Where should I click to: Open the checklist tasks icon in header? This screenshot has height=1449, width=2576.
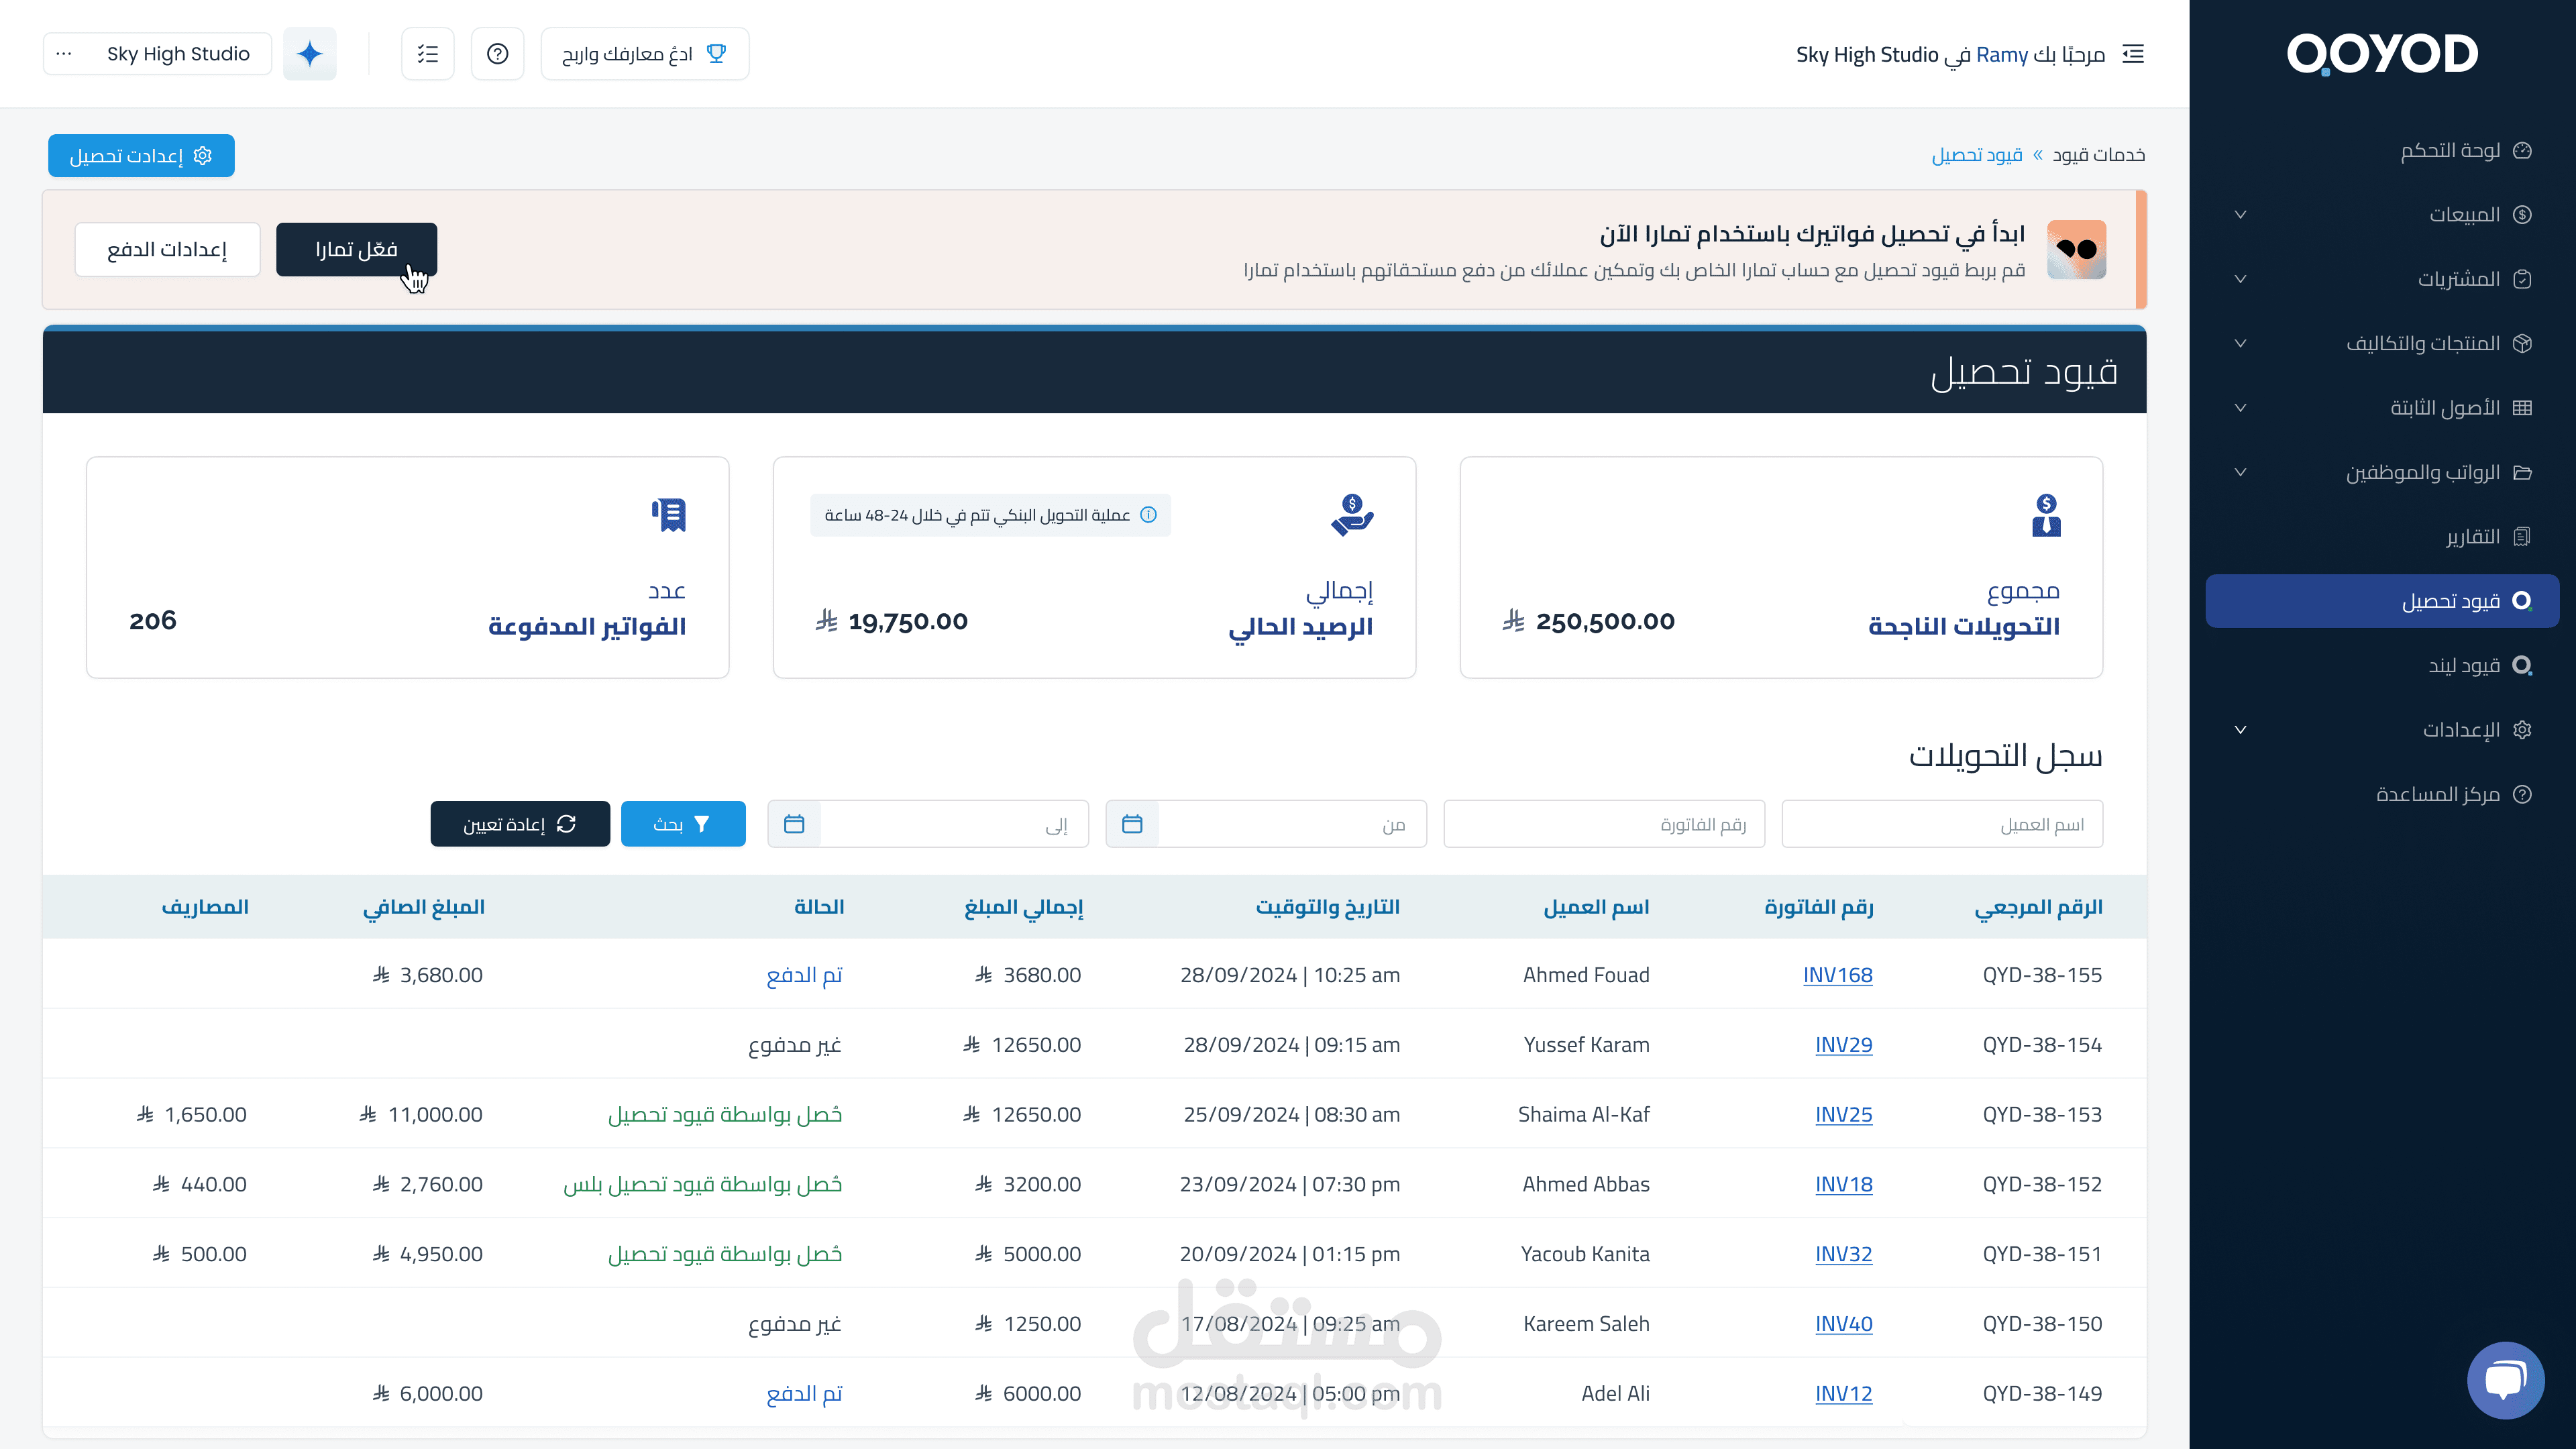428,54
